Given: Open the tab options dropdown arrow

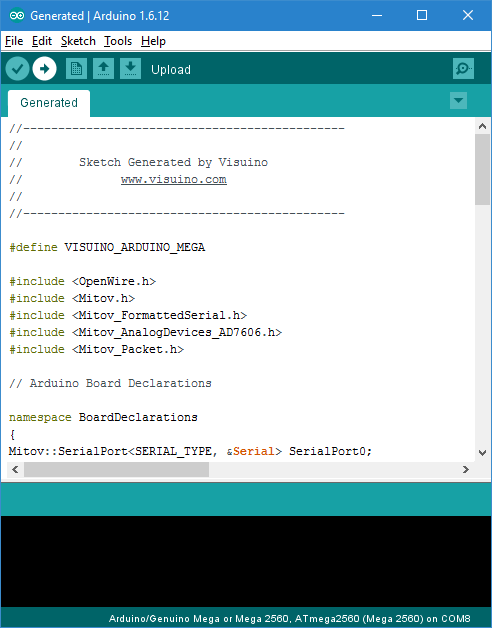Looking at the screenshot, I should (458, 101).
